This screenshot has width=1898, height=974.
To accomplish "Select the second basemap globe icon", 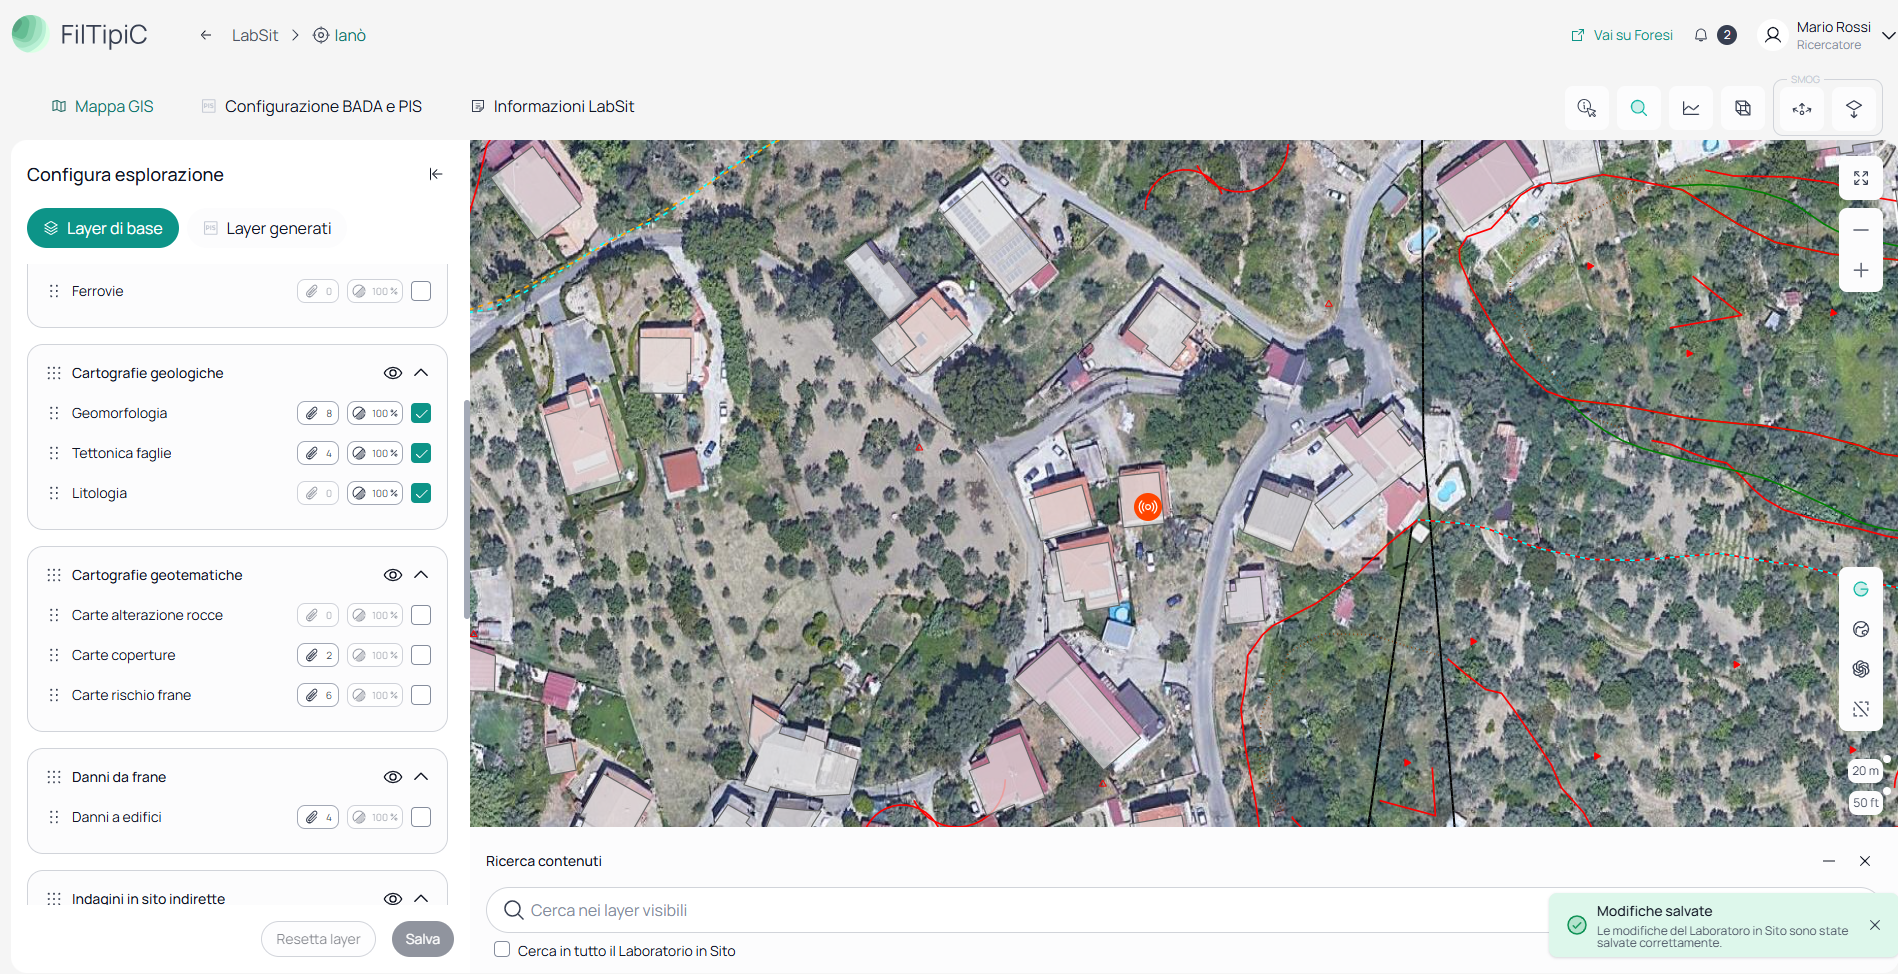I will [1861, 629].
